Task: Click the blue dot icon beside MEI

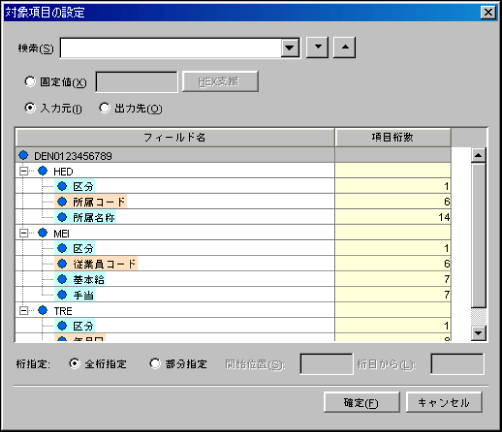Action: coord(43,233)
